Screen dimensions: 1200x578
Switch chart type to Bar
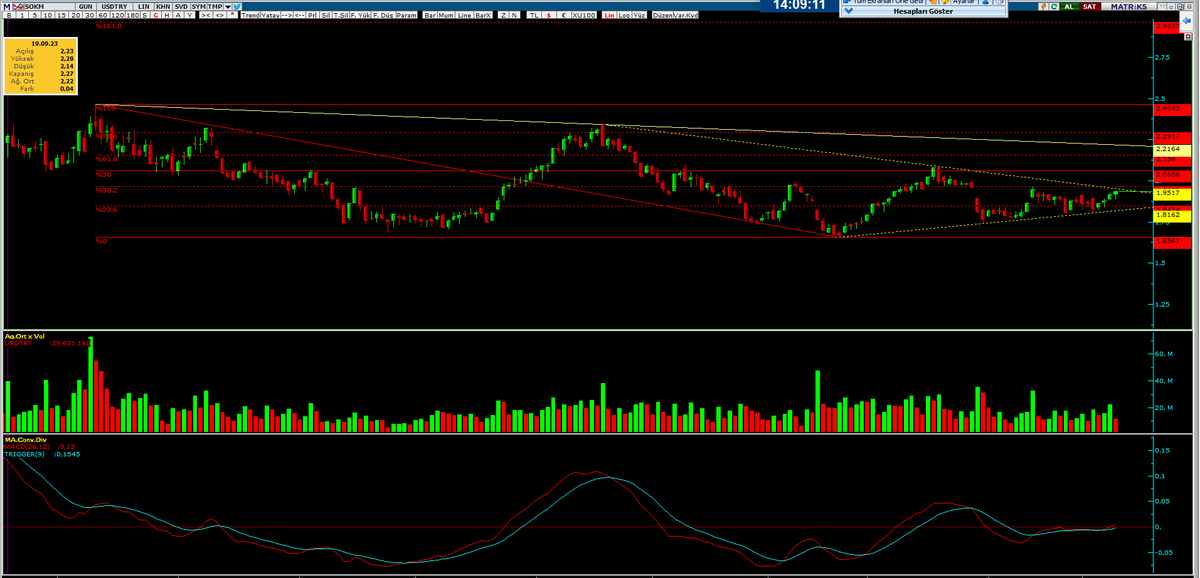pos(429,16)
